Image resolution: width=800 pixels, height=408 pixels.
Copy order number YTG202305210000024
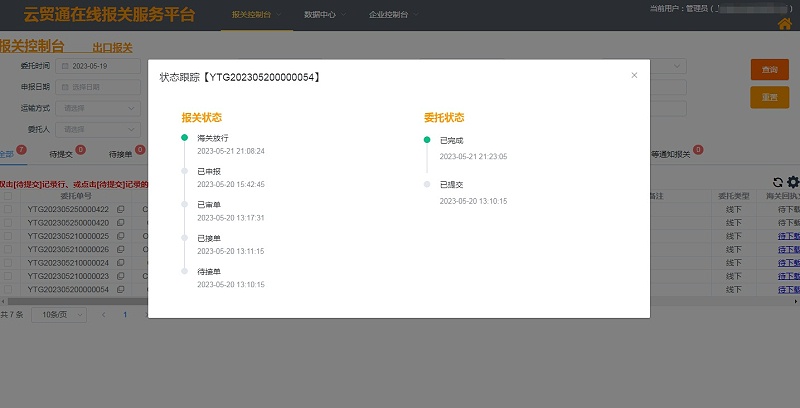click(x=120, y=262)
